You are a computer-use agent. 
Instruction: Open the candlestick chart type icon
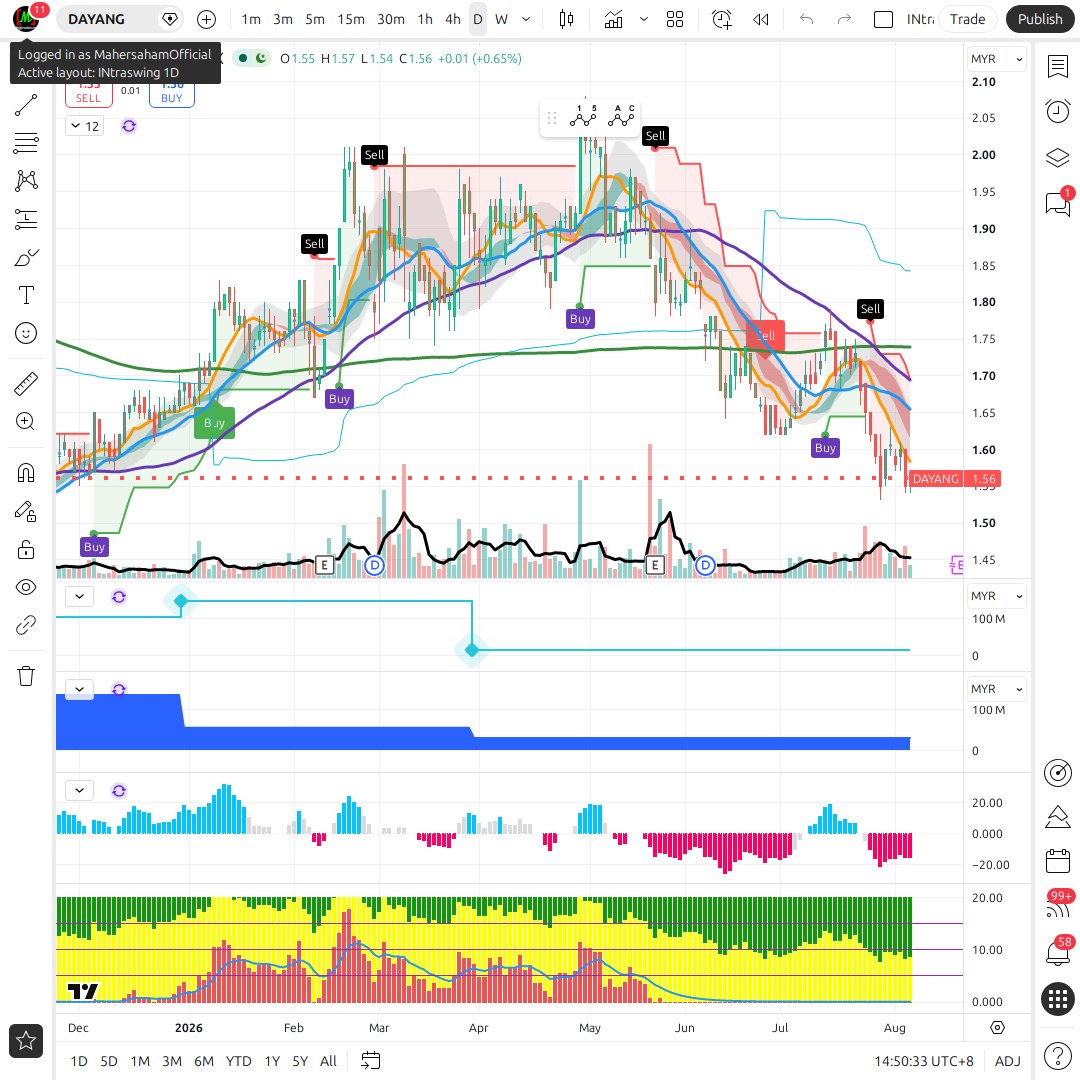click(x=566, y=19)
